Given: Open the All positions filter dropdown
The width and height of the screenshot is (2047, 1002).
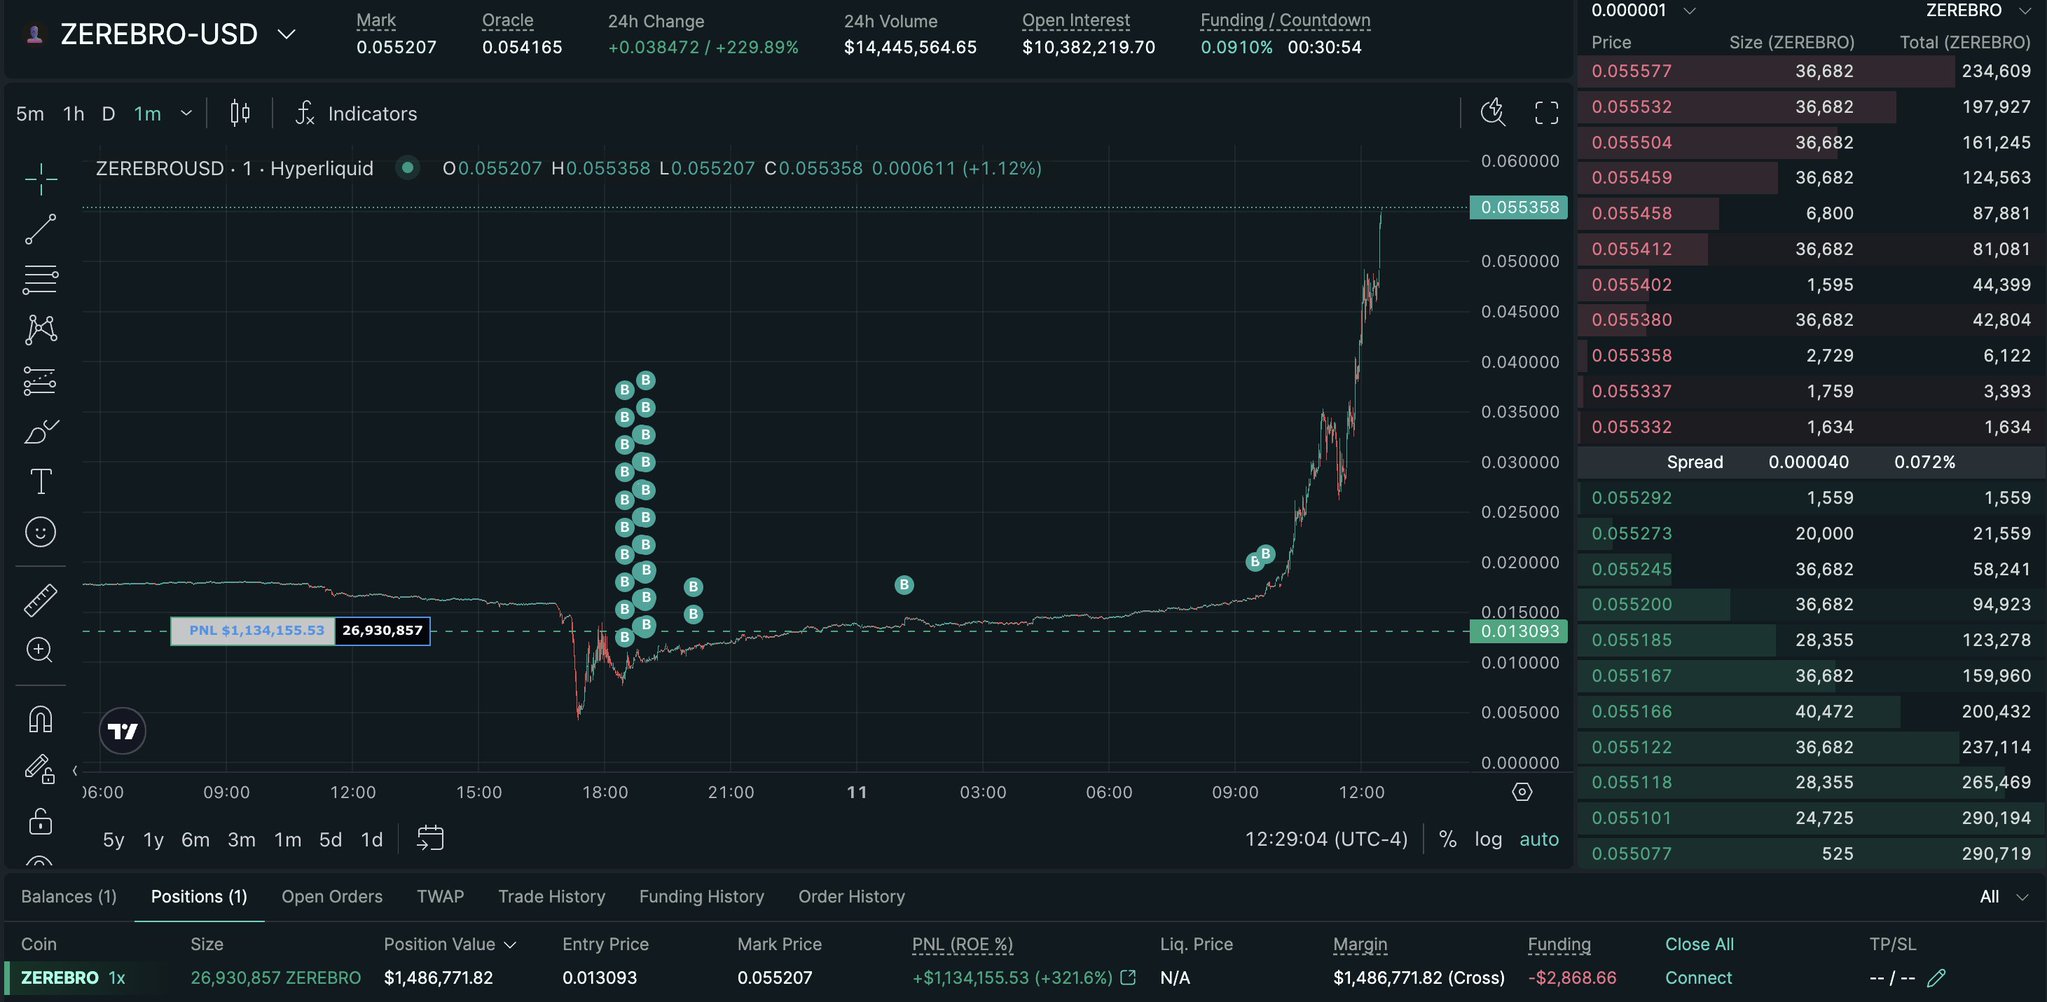Looking at the screenshot, I should click(x=2004, y=897).
